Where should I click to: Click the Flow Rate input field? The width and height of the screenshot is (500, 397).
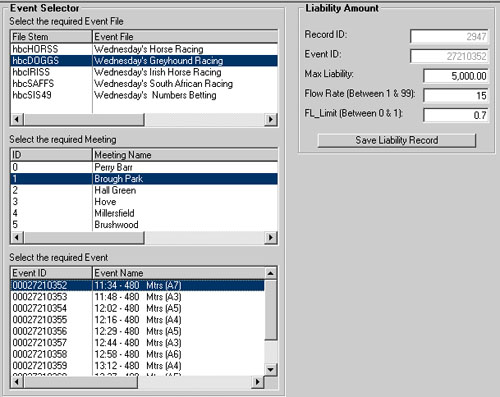click(456, 96)
